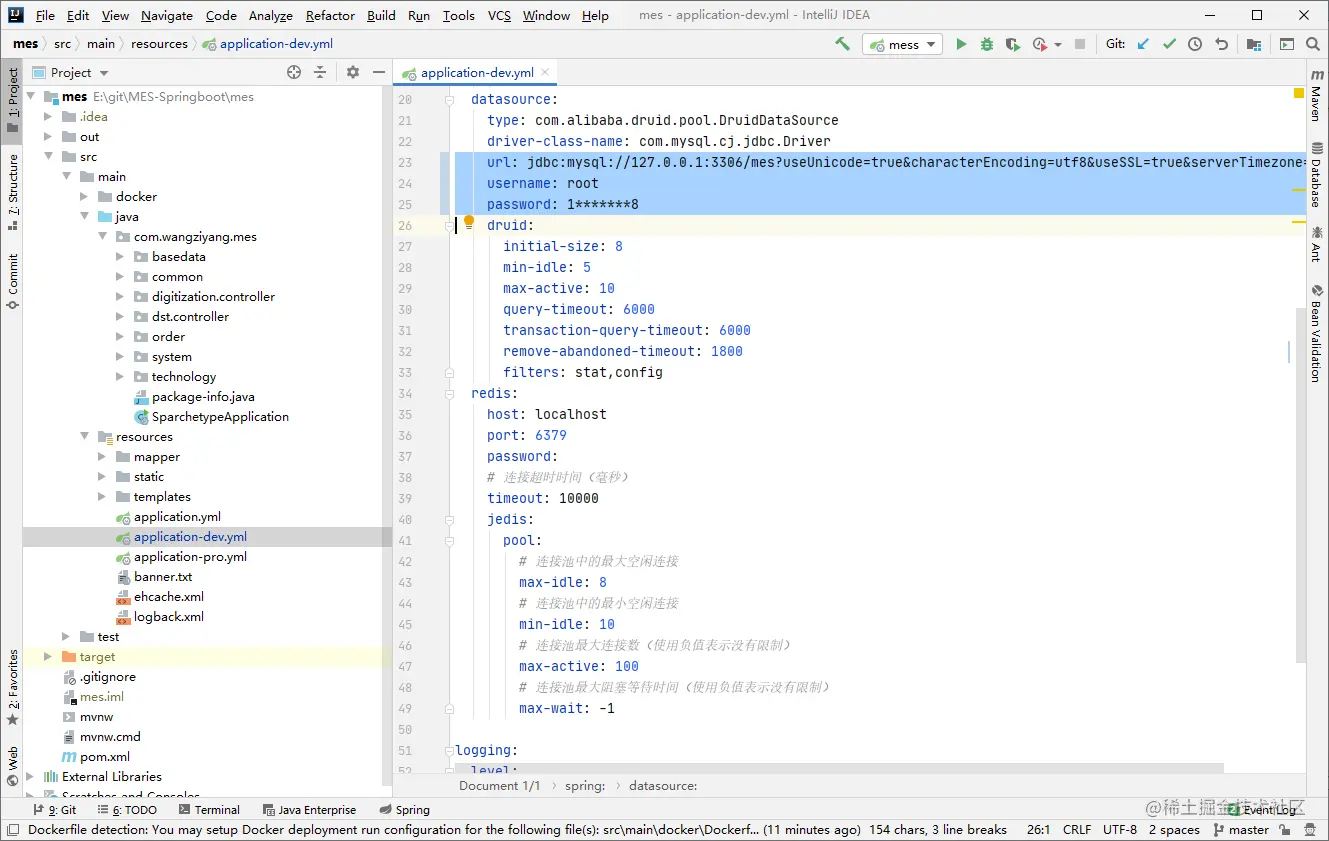The height and width of the screenshot is (841, 1329).
Task: Expand the test folder
Action: [x=67, y=637]
